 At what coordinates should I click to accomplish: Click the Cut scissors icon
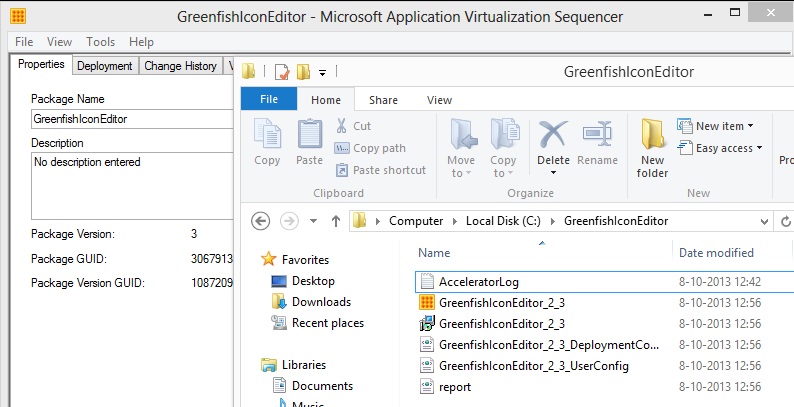342,126
